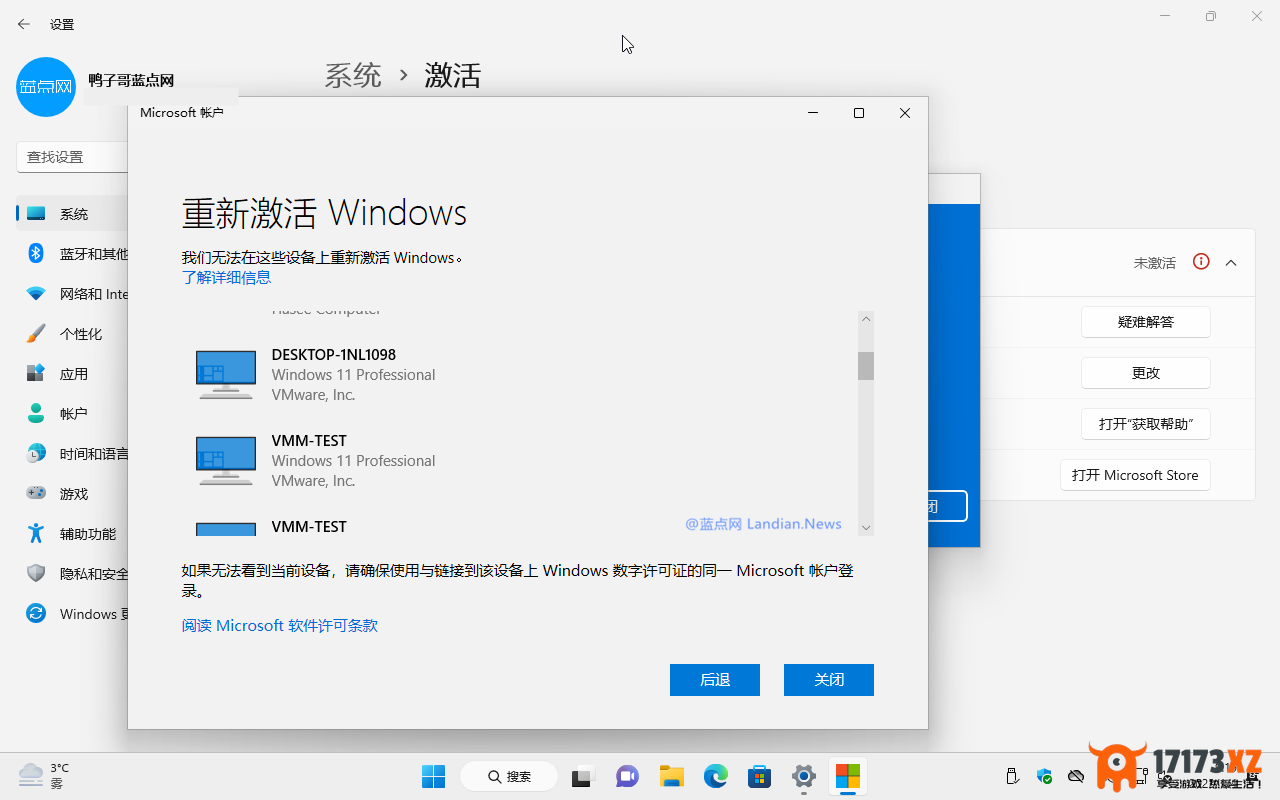Open 游戏 gaming settings
1280x800 pixels.
pyautogui.click(x=74, y=494)
